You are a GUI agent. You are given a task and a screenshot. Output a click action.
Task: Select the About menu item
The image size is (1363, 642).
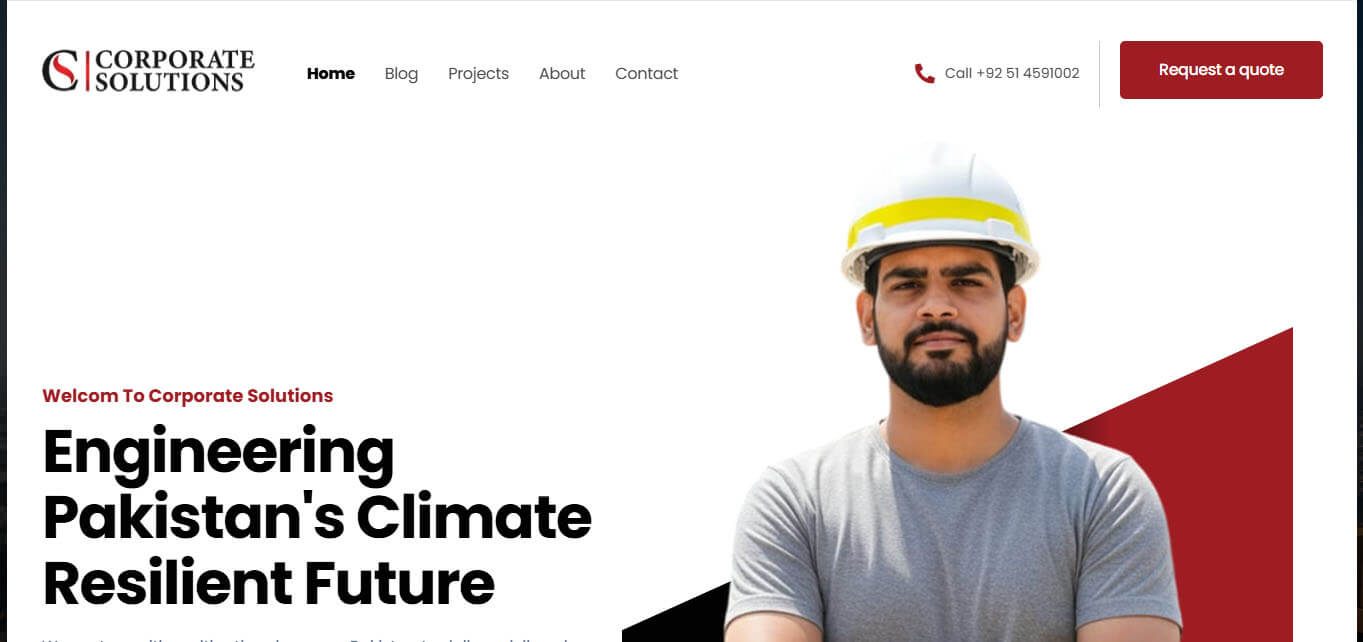pyautogui.click(x=562, y=74)
